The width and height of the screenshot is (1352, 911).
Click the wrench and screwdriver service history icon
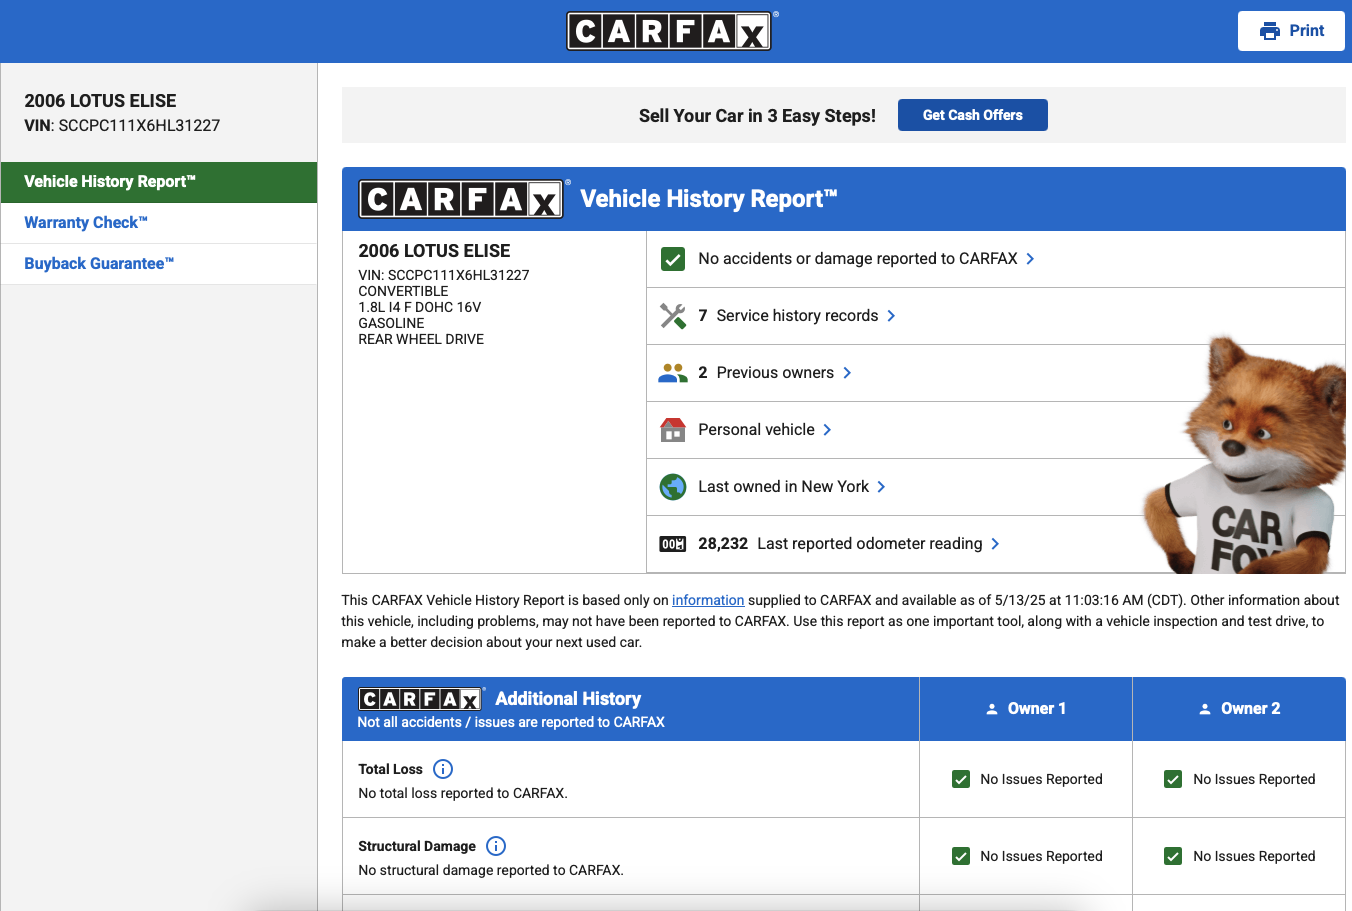673,316
